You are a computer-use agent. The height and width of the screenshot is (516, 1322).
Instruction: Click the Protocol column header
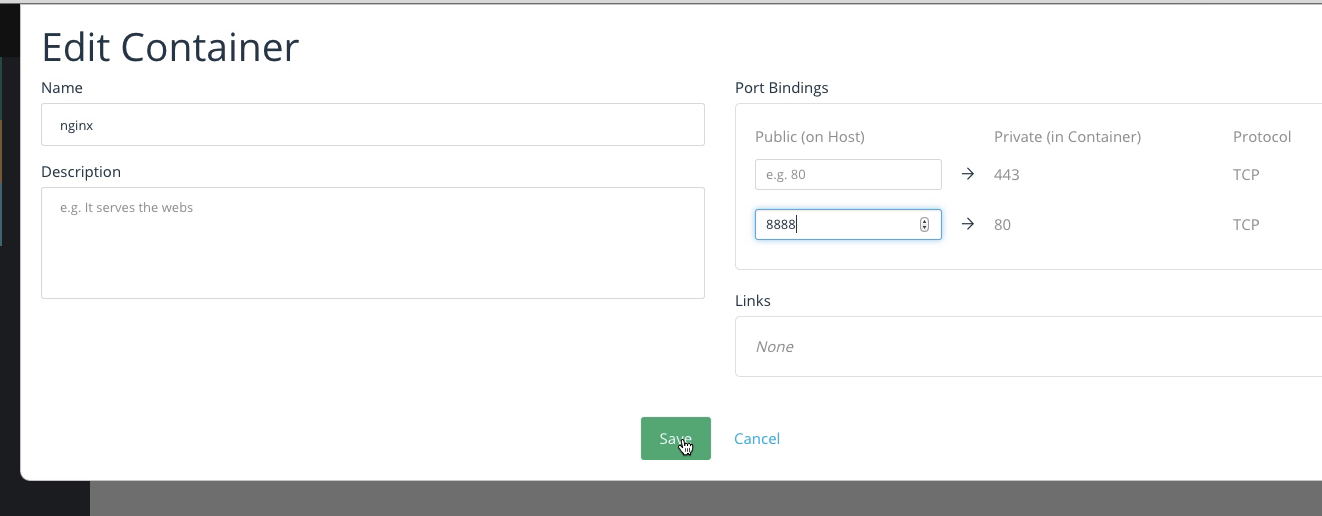pyautogui.click(x=1262, y=137)
